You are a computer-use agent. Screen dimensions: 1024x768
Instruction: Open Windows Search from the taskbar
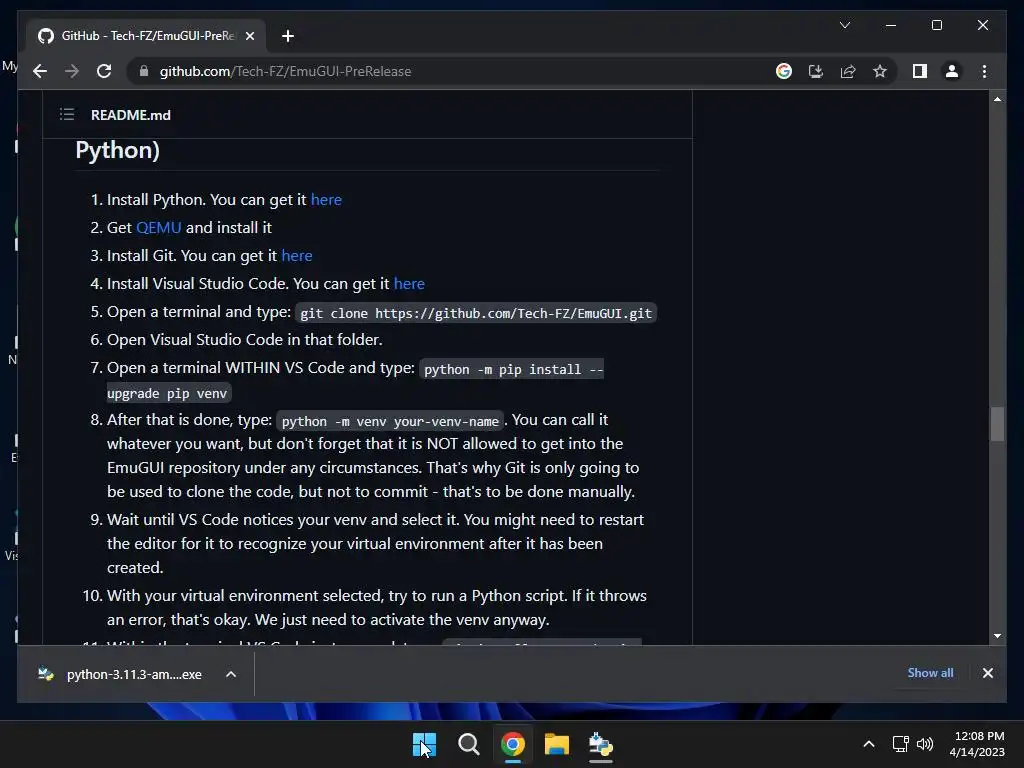click(468, 744)
